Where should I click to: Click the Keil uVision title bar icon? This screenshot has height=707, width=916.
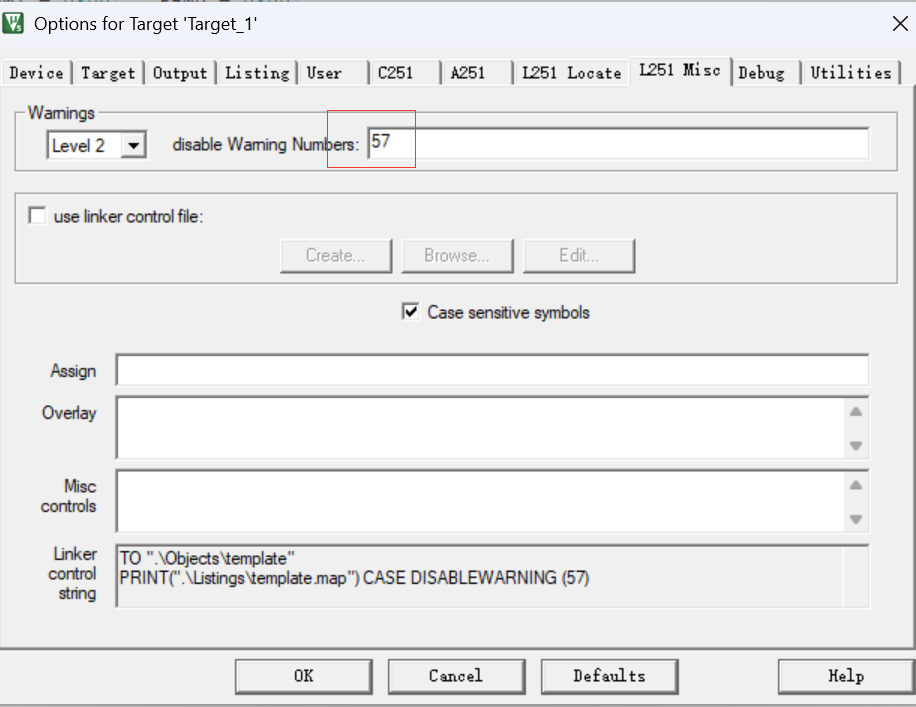coord(13,23)
